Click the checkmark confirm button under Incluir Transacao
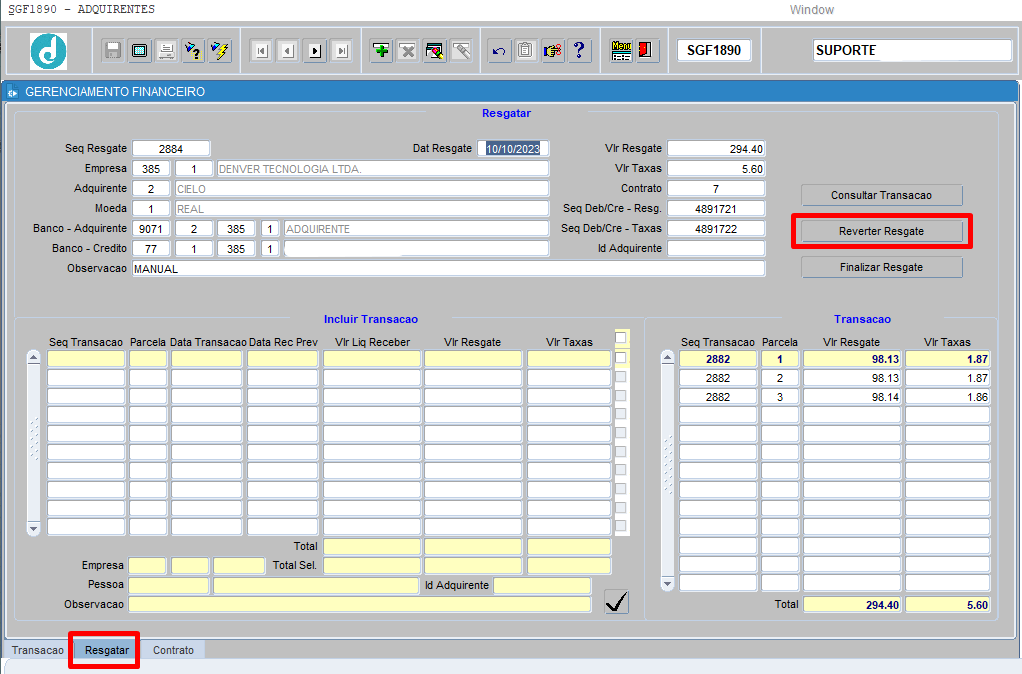The image size is (1022, 674). point(617,602)
